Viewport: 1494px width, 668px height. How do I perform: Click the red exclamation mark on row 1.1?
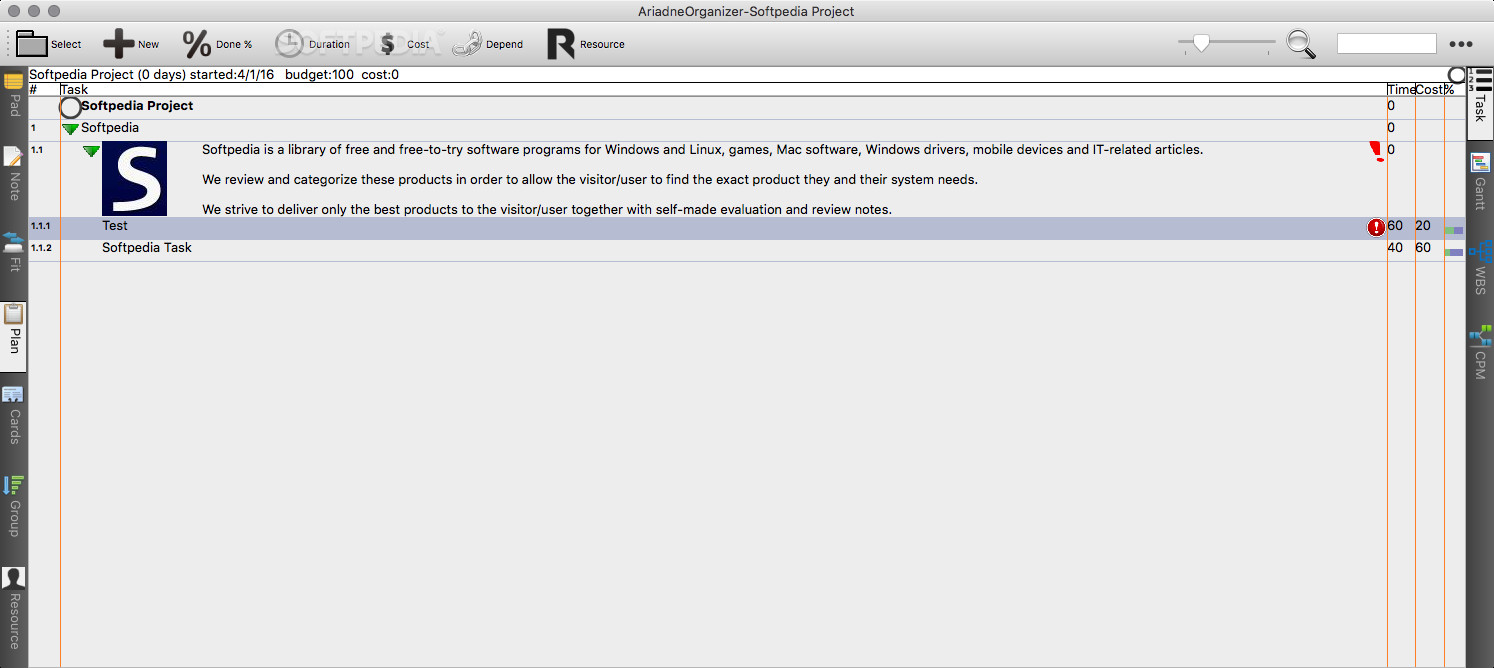[x=1377, y=151]
